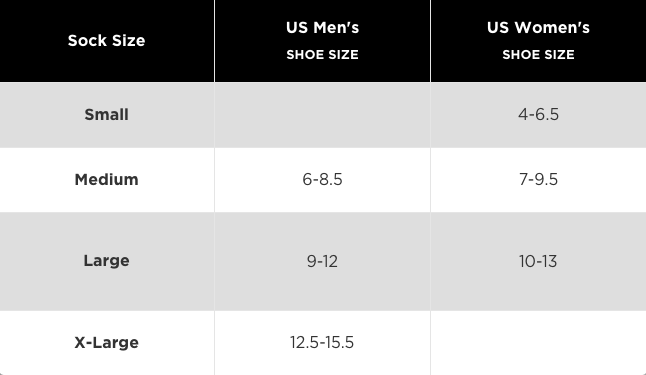Select the men's 9-12 size cell
Image resolution: width=646 pixels, height=375 pixels.
click(322, 261)
